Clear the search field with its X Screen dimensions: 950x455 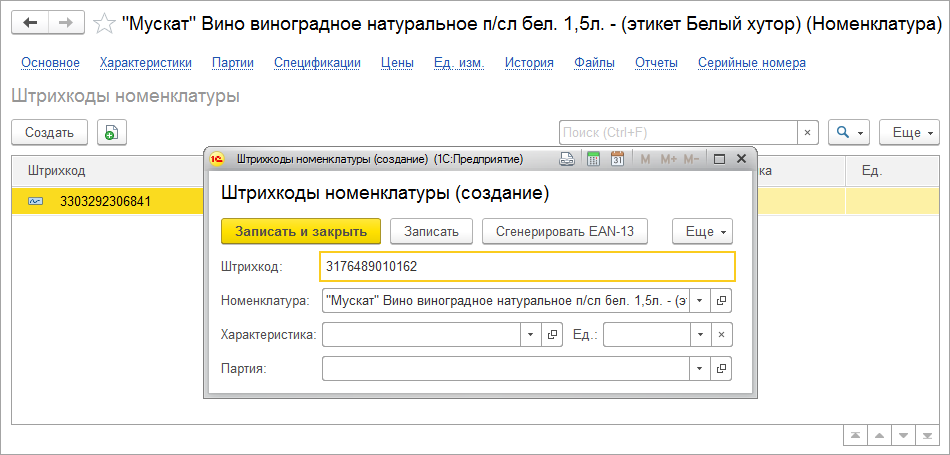point(807,132)
